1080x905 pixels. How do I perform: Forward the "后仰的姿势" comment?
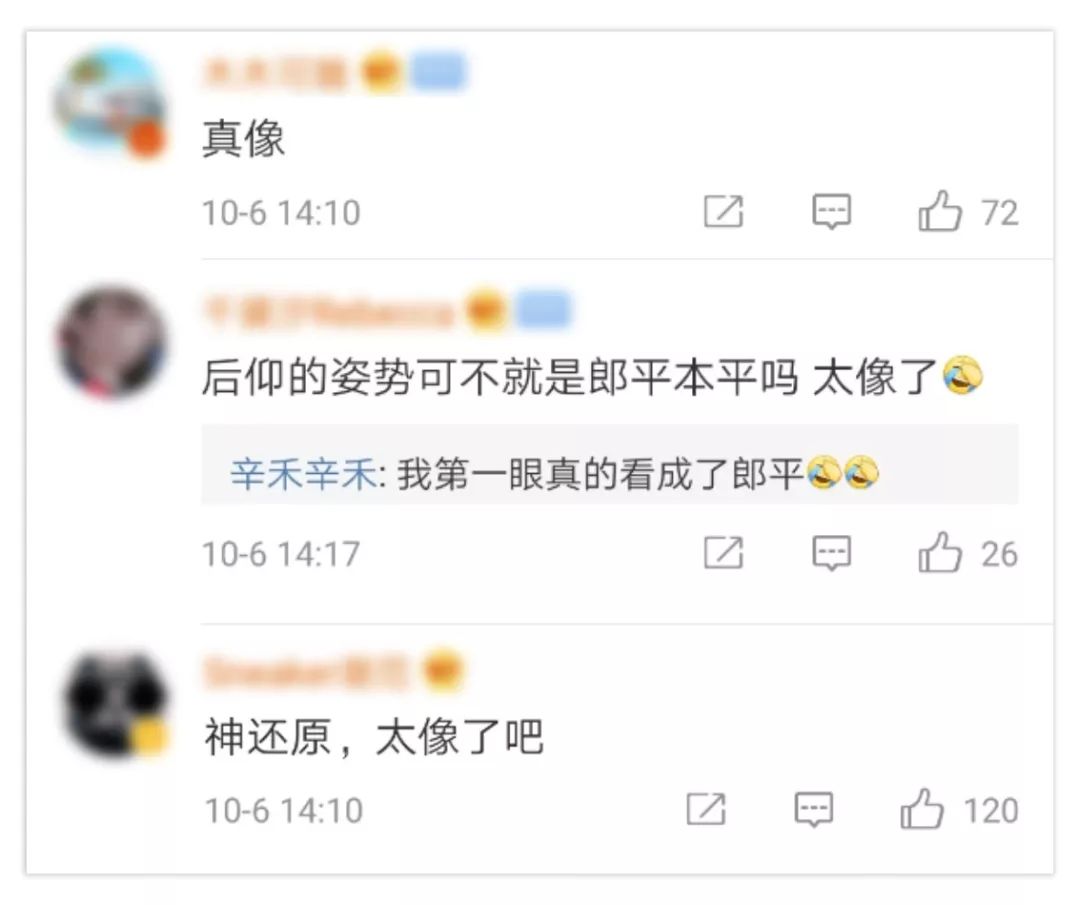click(x=723, y=552)
